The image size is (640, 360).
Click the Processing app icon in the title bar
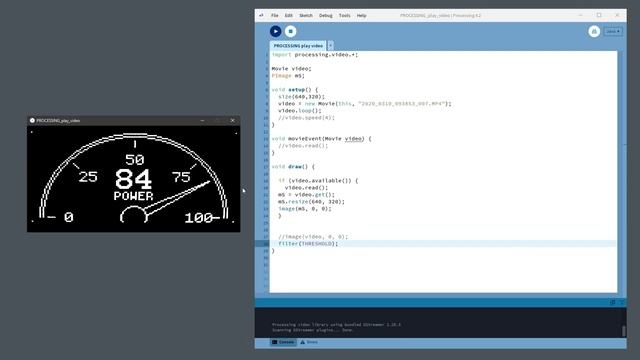coord(261,16)
